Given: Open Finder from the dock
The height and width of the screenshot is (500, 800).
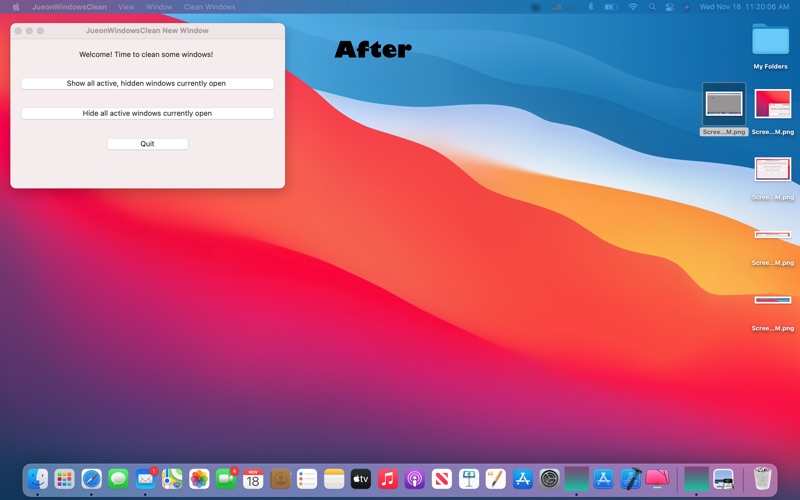Looking at the screenshot, I should click(38, 479).
